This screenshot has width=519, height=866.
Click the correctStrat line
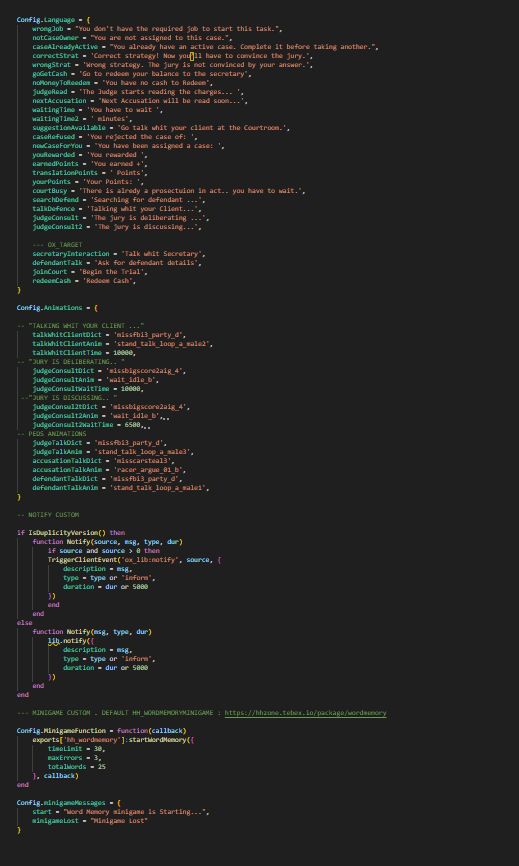click(173, 56)
